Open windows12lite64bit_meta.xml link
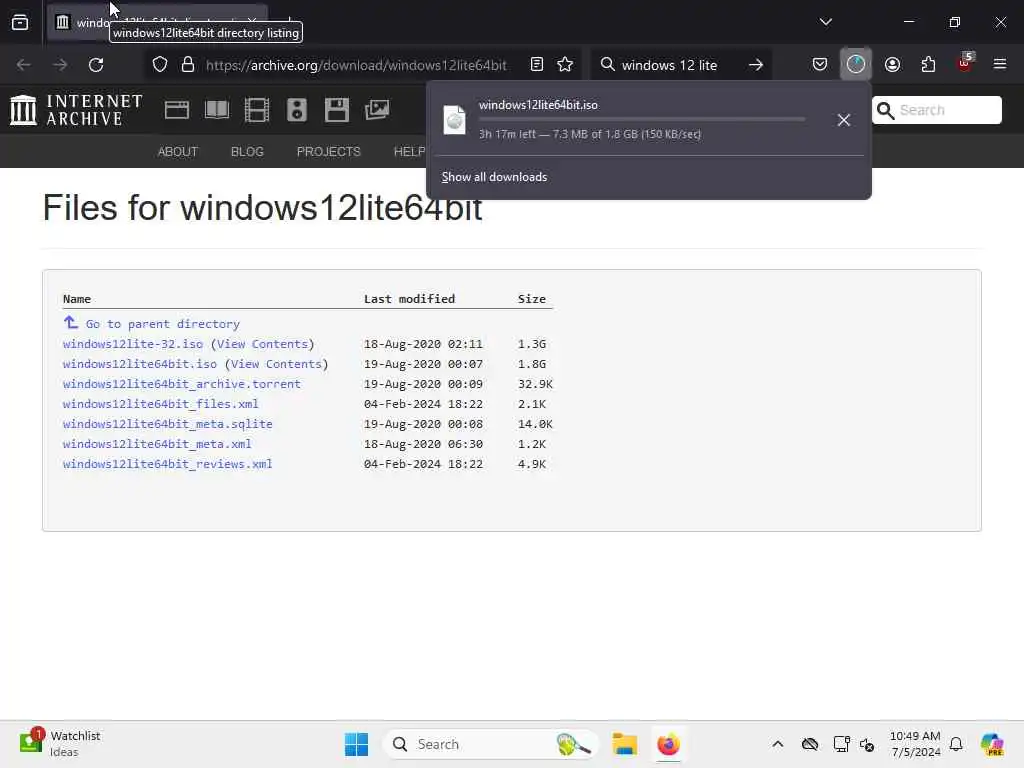This screenshot has width=1024, height=768. pos(157,444)
